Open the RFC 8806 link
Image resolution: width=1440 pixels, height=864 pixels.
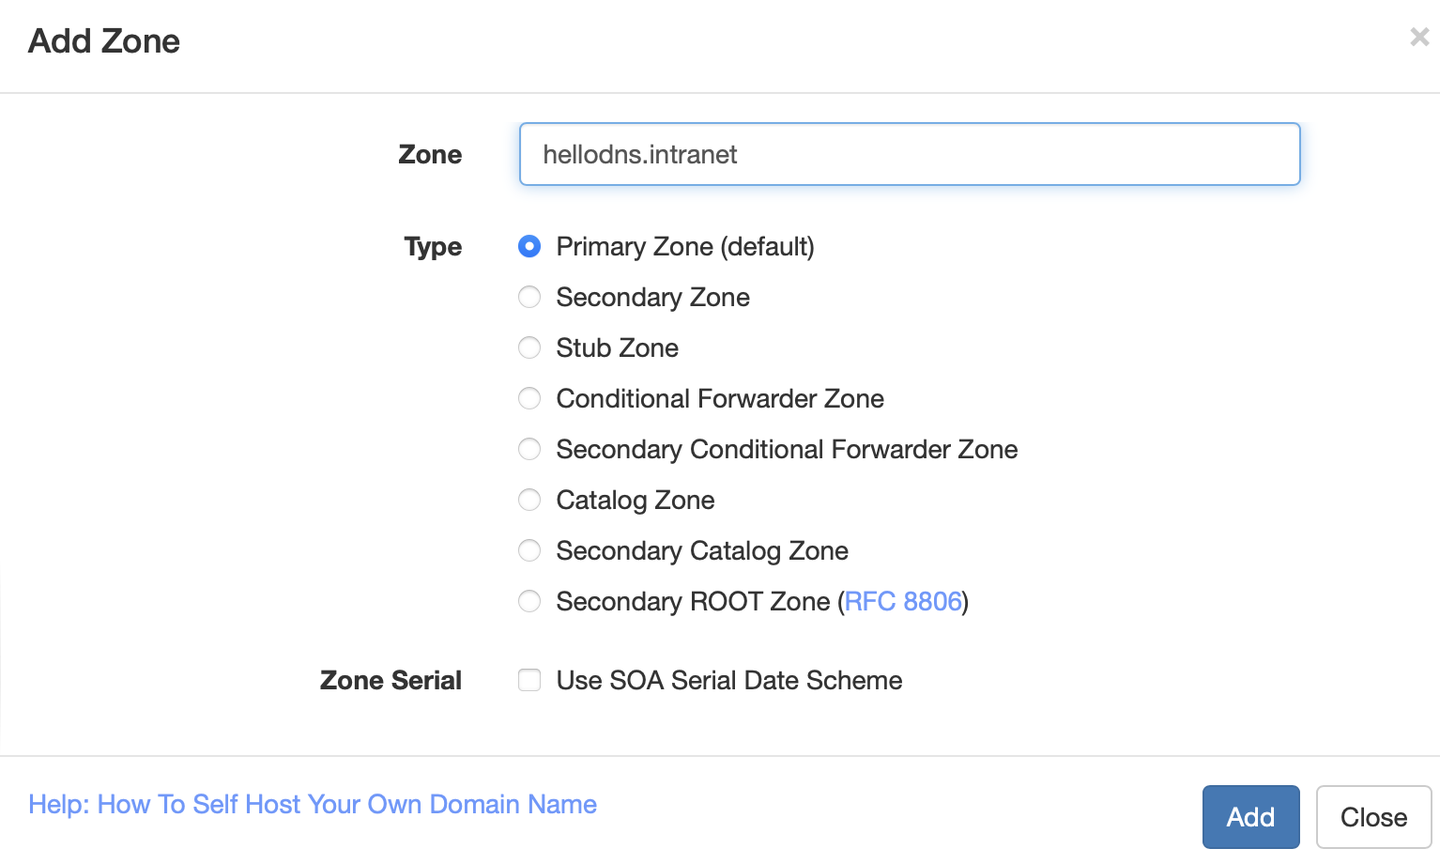(x=903, y=601)
